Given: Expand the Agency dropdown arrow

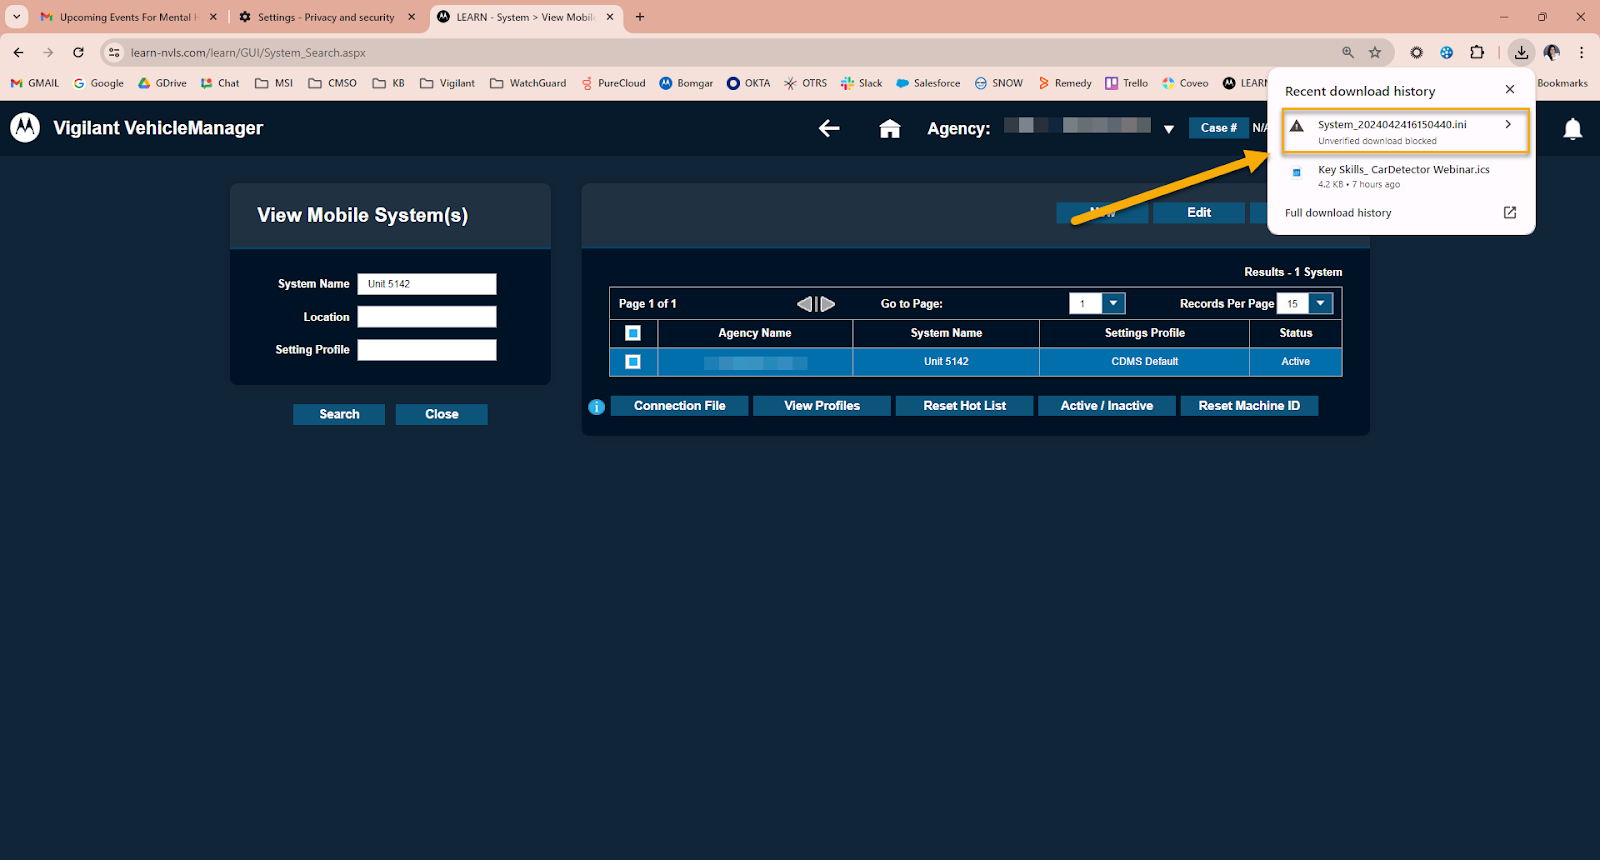Looking at the screenshot, I should [1168, 129].
